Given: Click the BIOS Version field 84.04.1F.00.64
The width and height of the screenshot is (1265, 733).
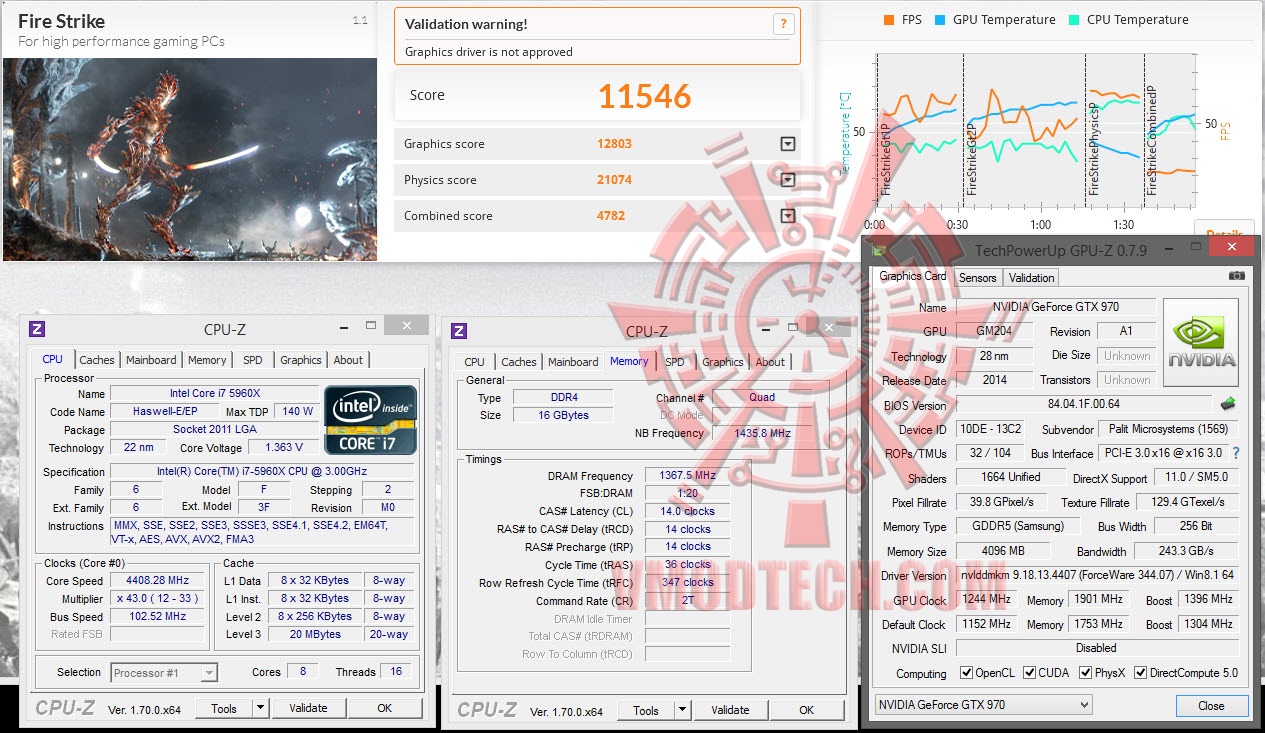Looking at the screenshot, I should coord(1084,405).
